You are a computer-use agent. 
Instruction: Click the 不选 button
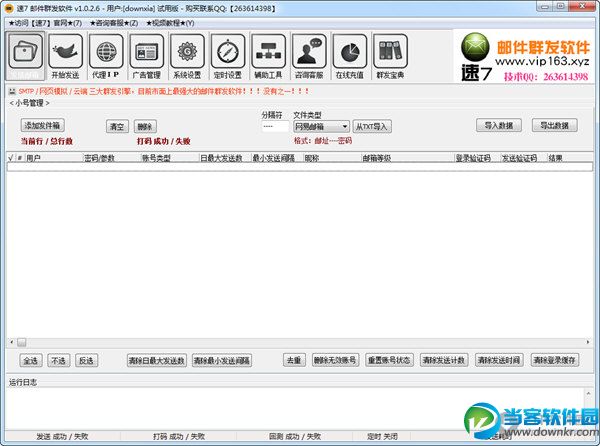click(x=59, y=360)
